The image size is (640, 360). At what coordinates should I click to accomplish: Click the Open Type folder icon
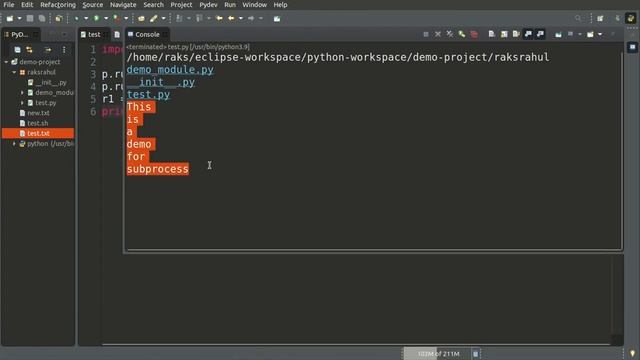click(x=141, y=18)
